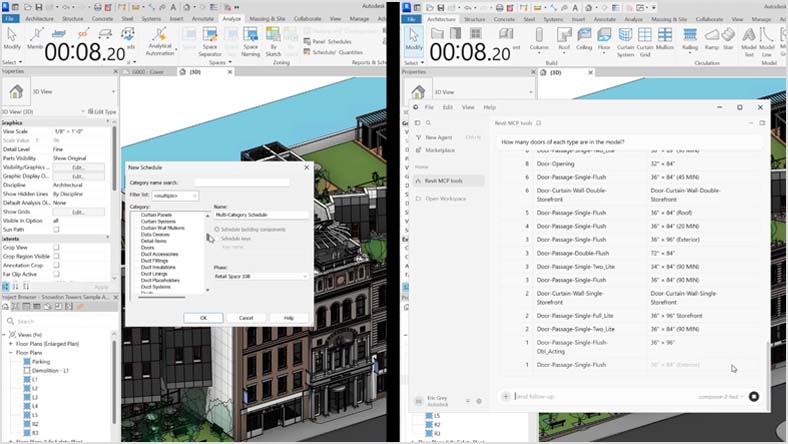The width and height of the screenshot is (788, 444).
Task: Select the Floor tool
Action: (604, 39)
